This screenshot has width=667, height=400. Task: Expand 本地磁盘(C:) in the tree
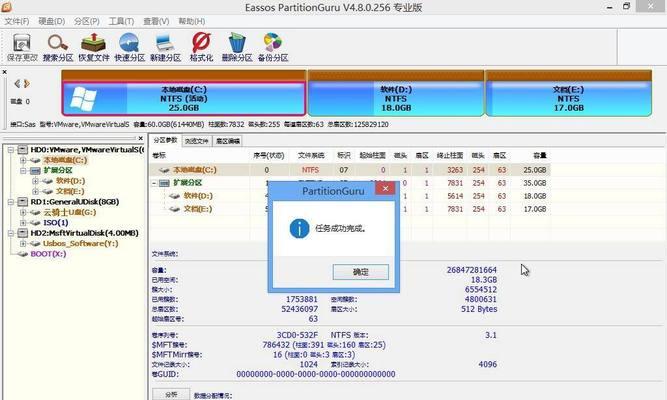[x=23, y=160]
